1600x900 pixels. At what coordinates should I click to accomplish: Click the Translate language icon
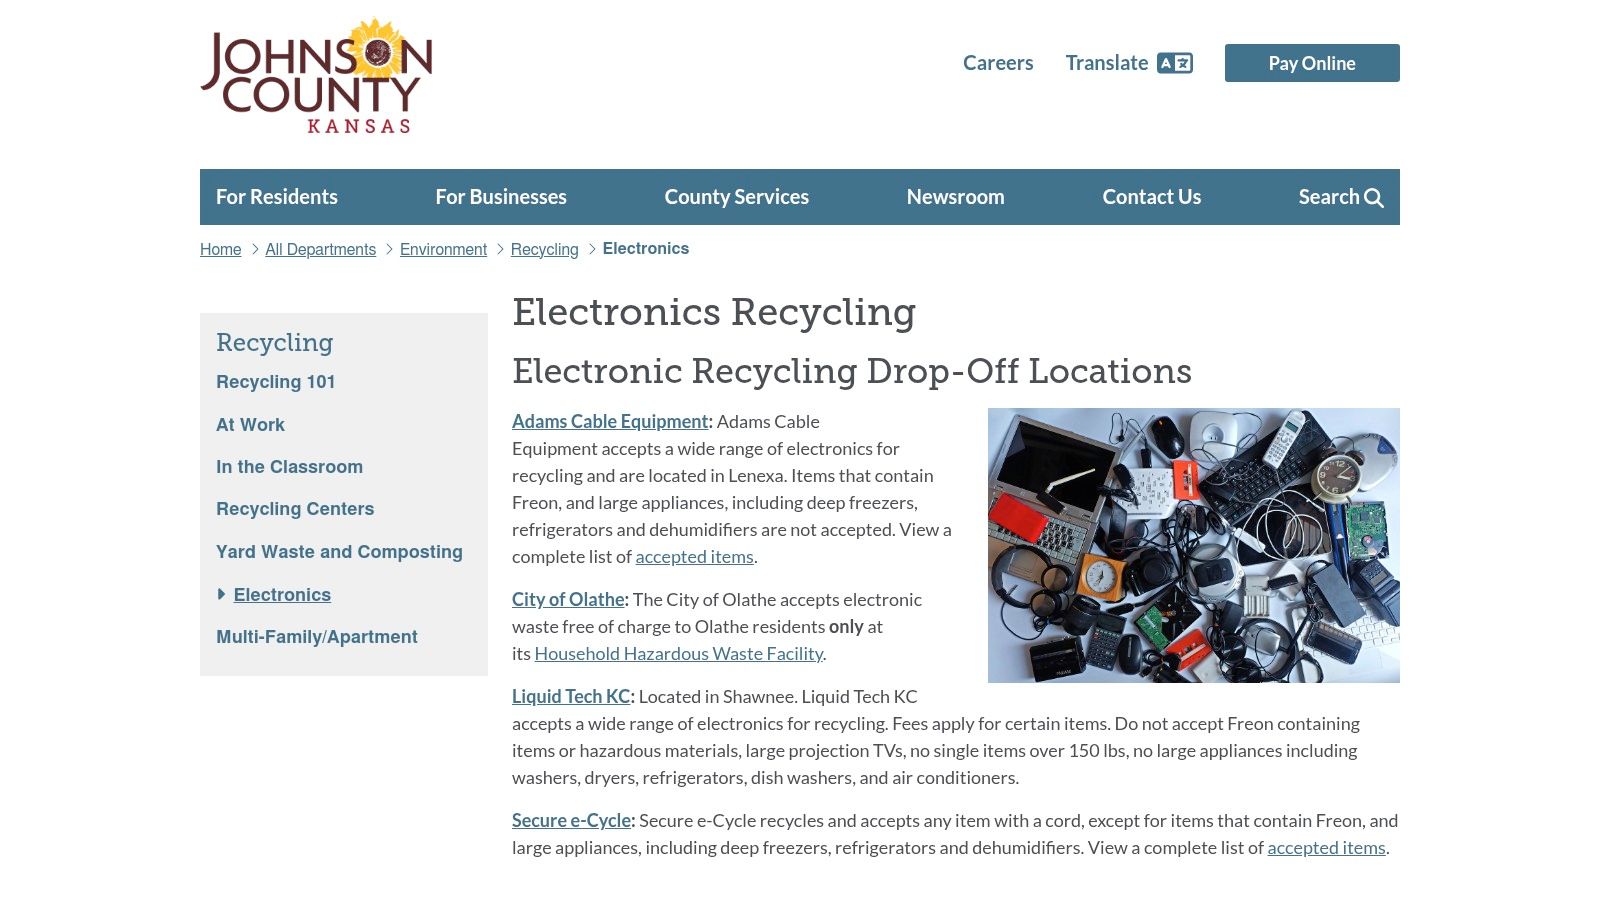(1176, 62)
